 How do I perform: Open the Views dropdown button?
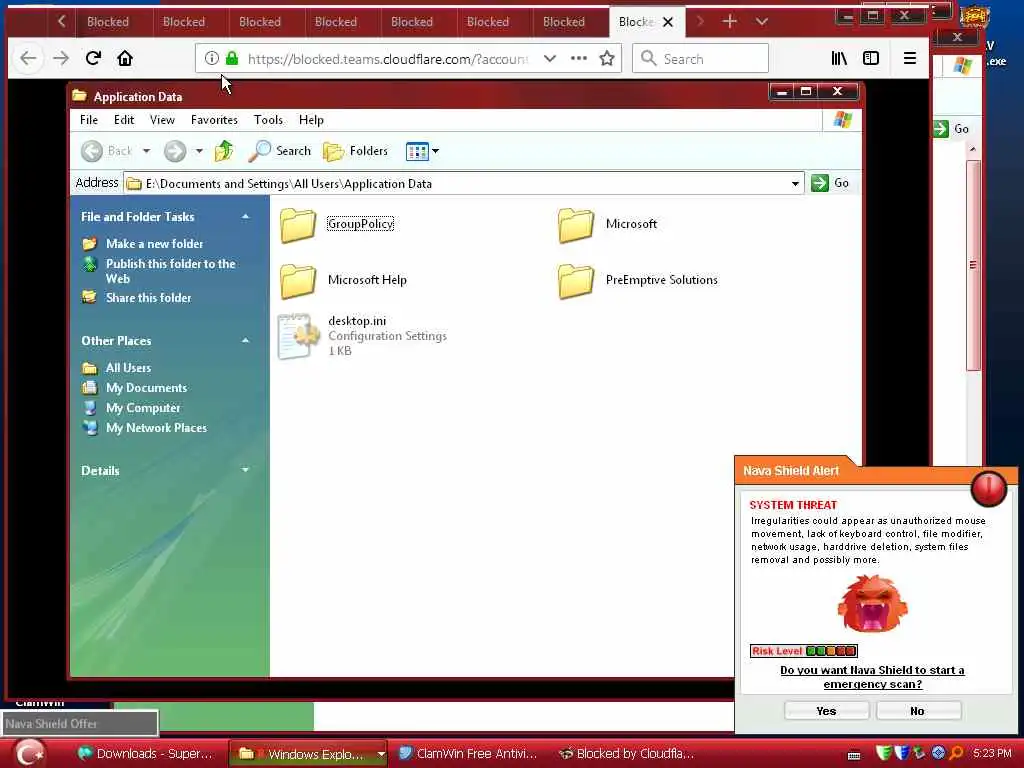click(422, 151)
